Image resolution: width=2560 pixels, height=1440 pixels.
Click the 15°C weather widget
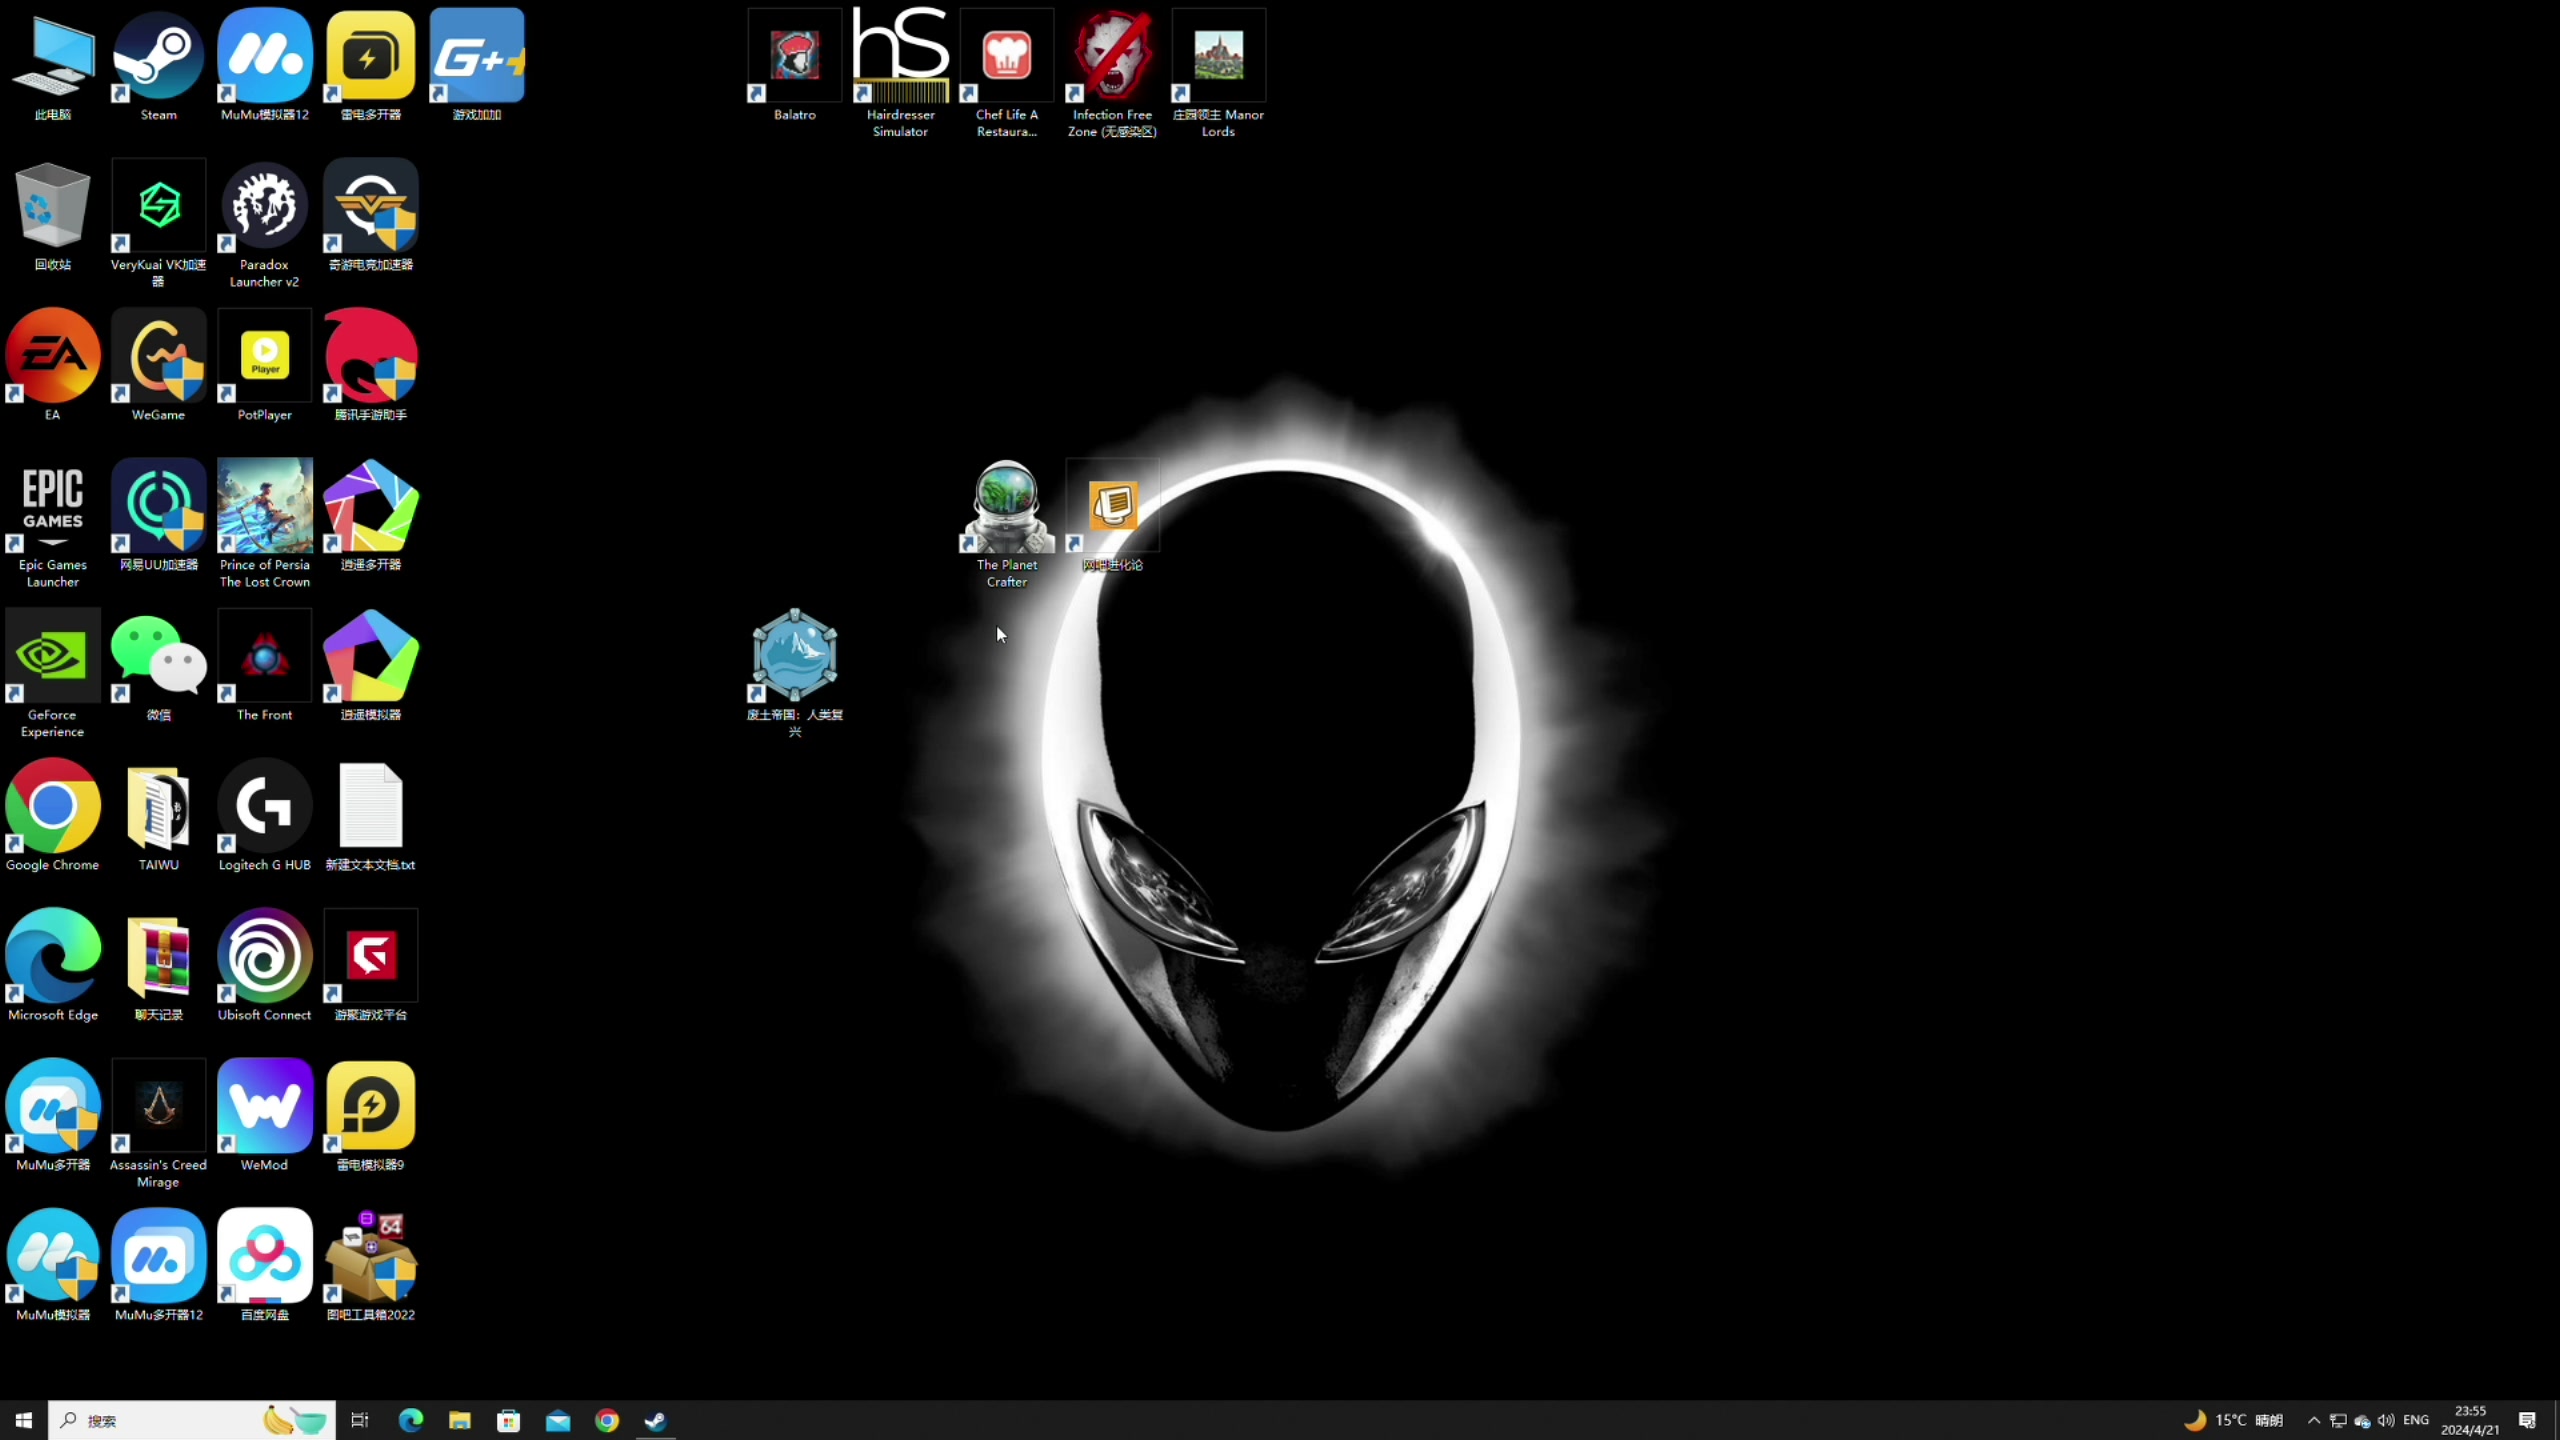2232,1420
